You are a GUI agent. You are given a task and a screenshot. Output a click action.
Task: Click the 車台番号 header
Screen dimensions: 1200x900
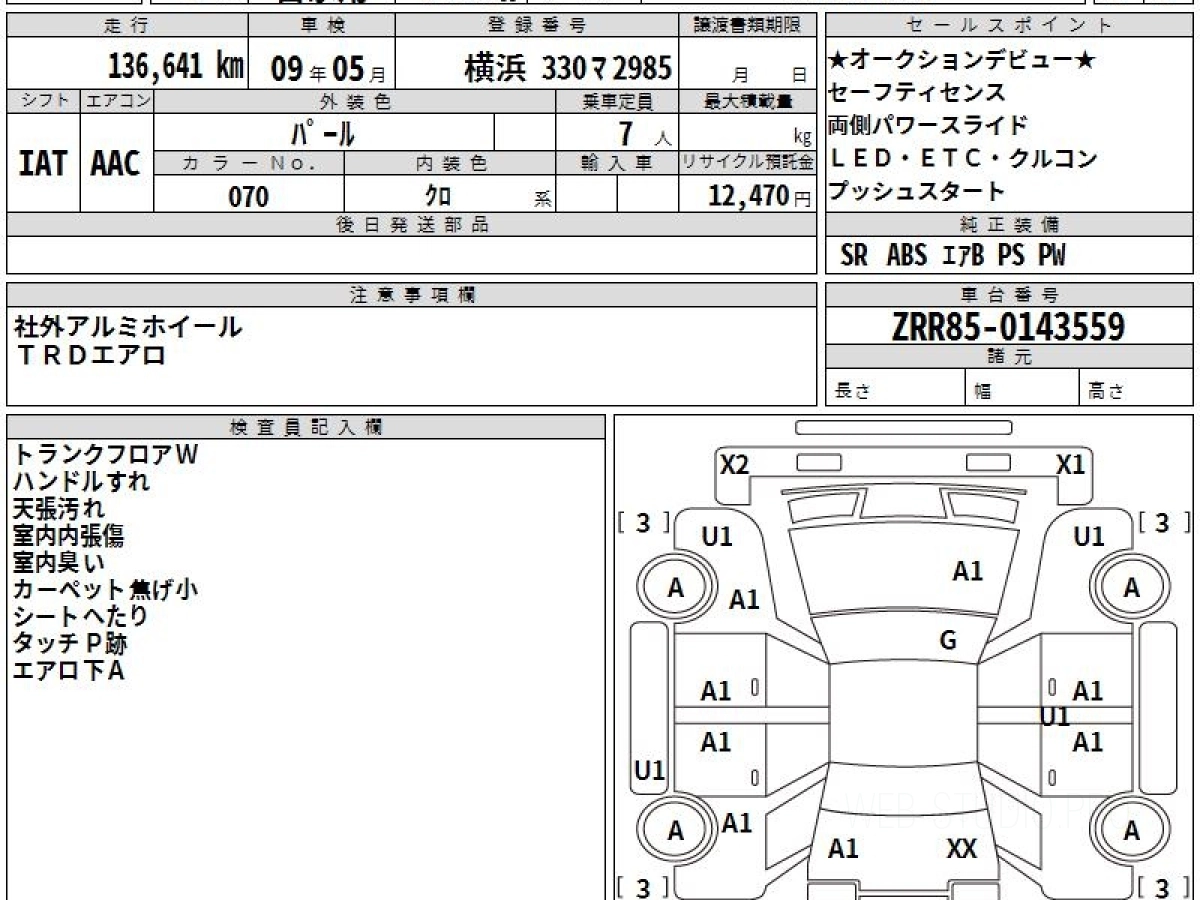[1010, 294]
